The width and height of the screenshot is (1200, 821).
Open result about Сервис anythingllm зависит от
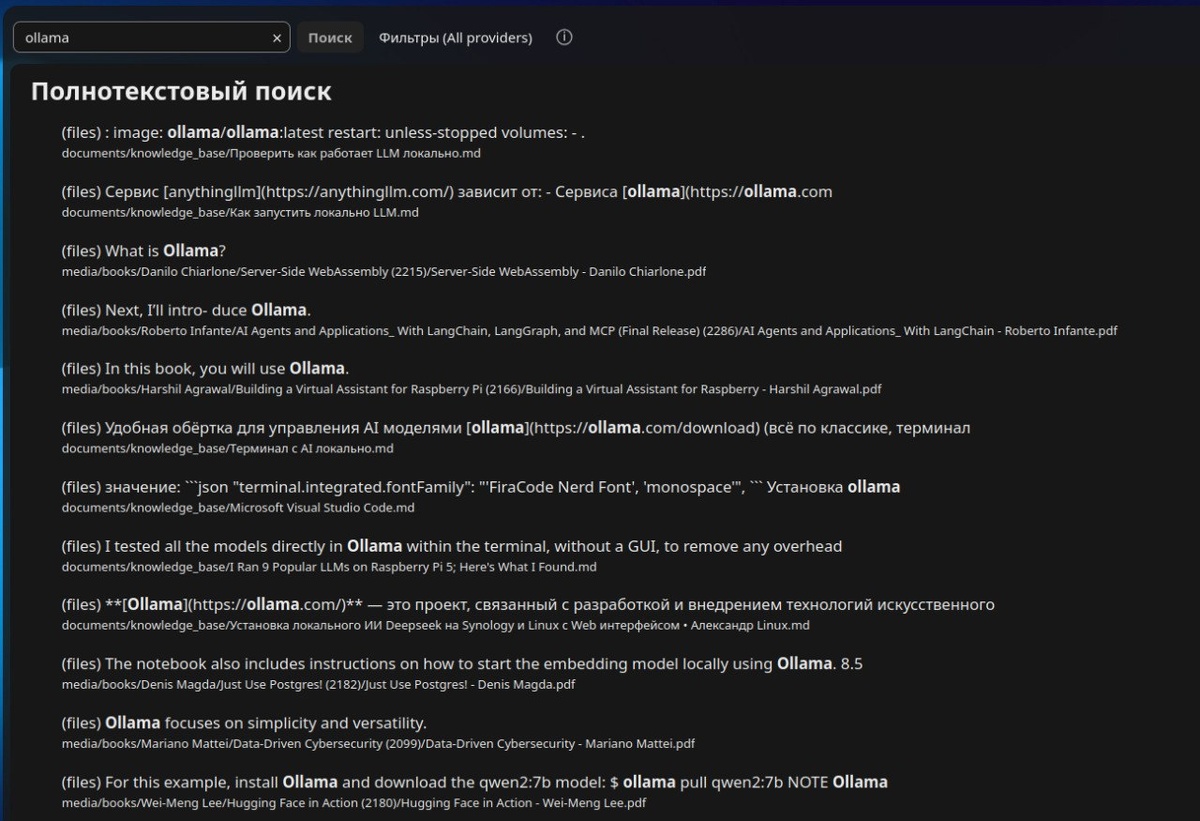pyautogui.click(x=447, y=191)
